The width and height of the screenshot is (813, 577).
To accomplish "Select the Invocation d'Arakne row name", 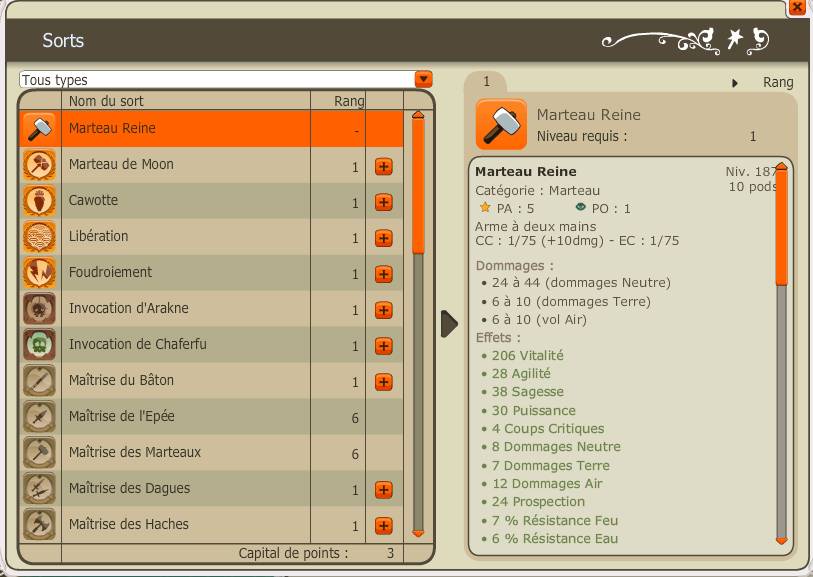I will coord(129,308).
